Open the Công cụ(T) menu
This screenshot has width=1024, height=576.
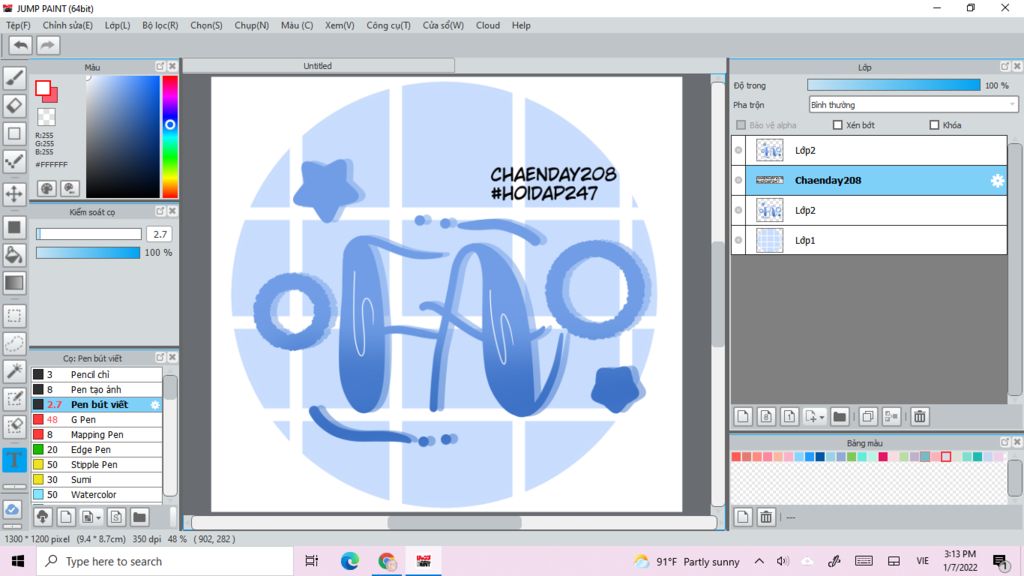click(388, 25)
